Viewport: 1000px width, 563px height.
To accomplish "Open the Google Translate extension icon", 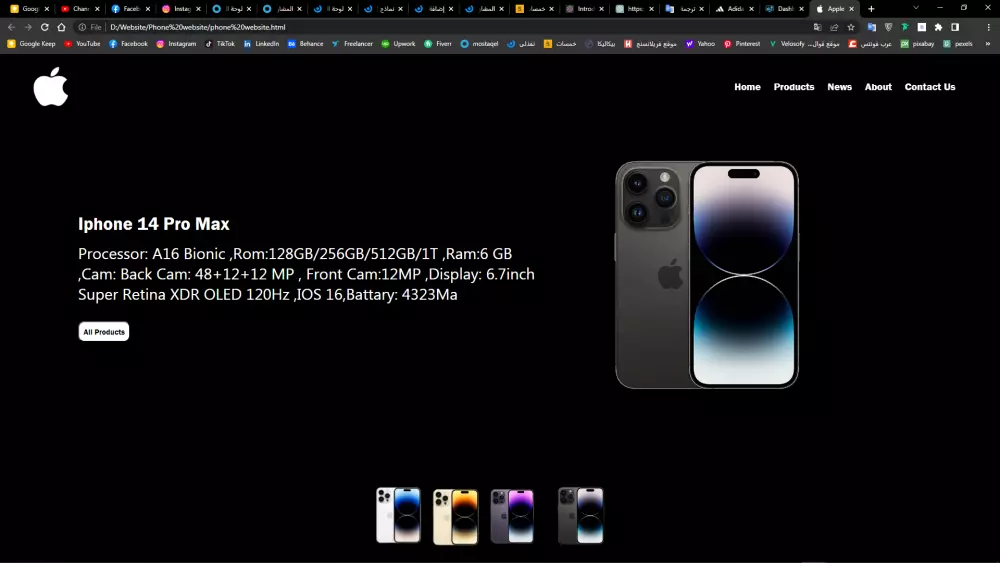I will click(x=872, y=27).
